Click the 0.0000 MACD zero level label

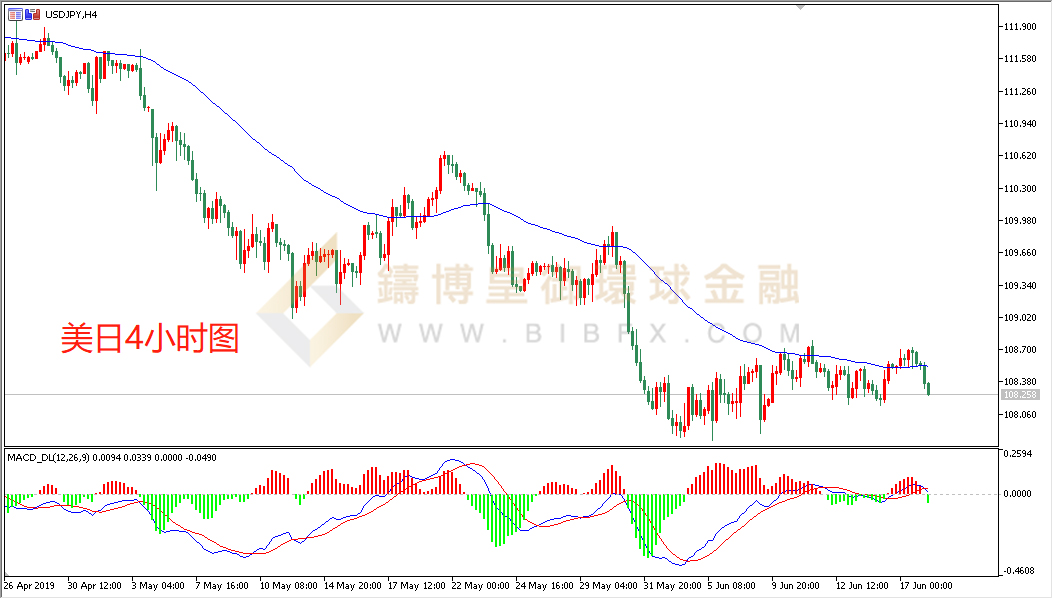point(1019,494)
